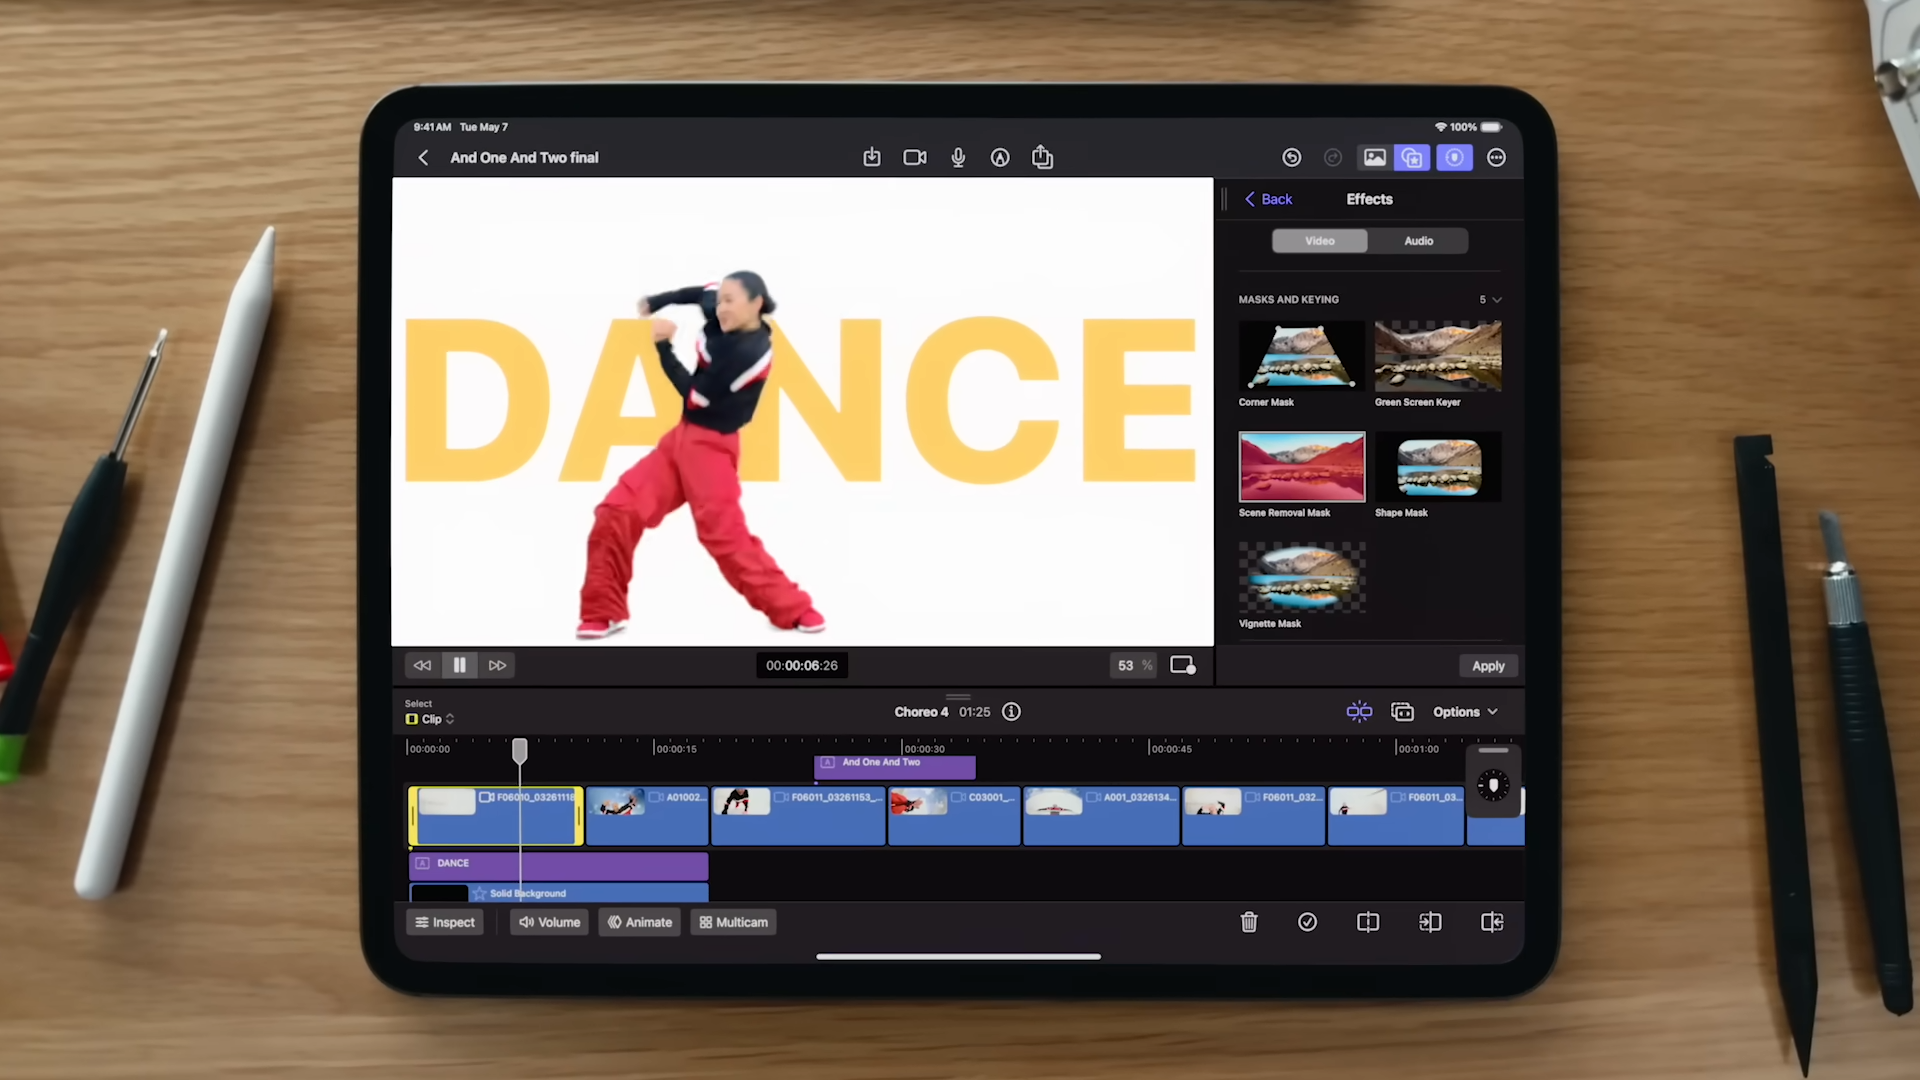Tap the jog wheel control
The height and width of the screenshot is (1080, 1920).
point(1493,786)
